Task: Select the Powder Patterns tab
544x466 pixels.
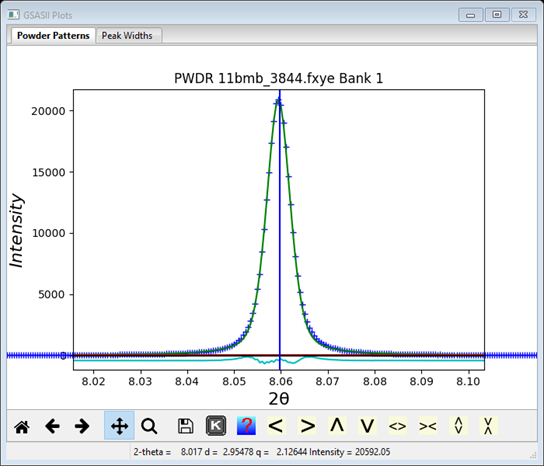Action: coord(53,35)
